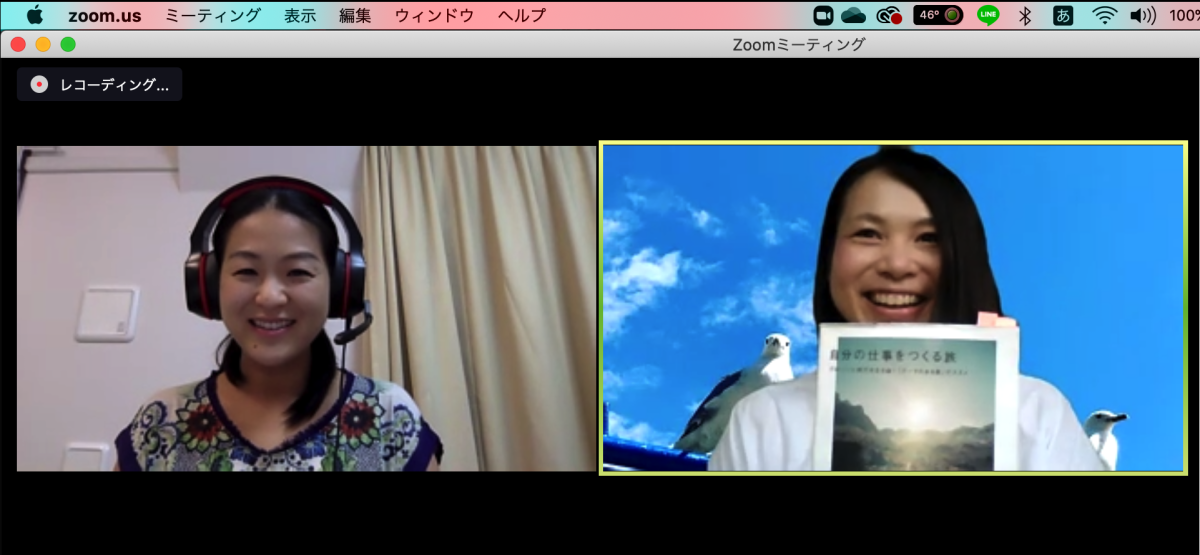The image size is (1200, 555).
Task: Open the ヘルプ menu
Action: pos(522,15)
